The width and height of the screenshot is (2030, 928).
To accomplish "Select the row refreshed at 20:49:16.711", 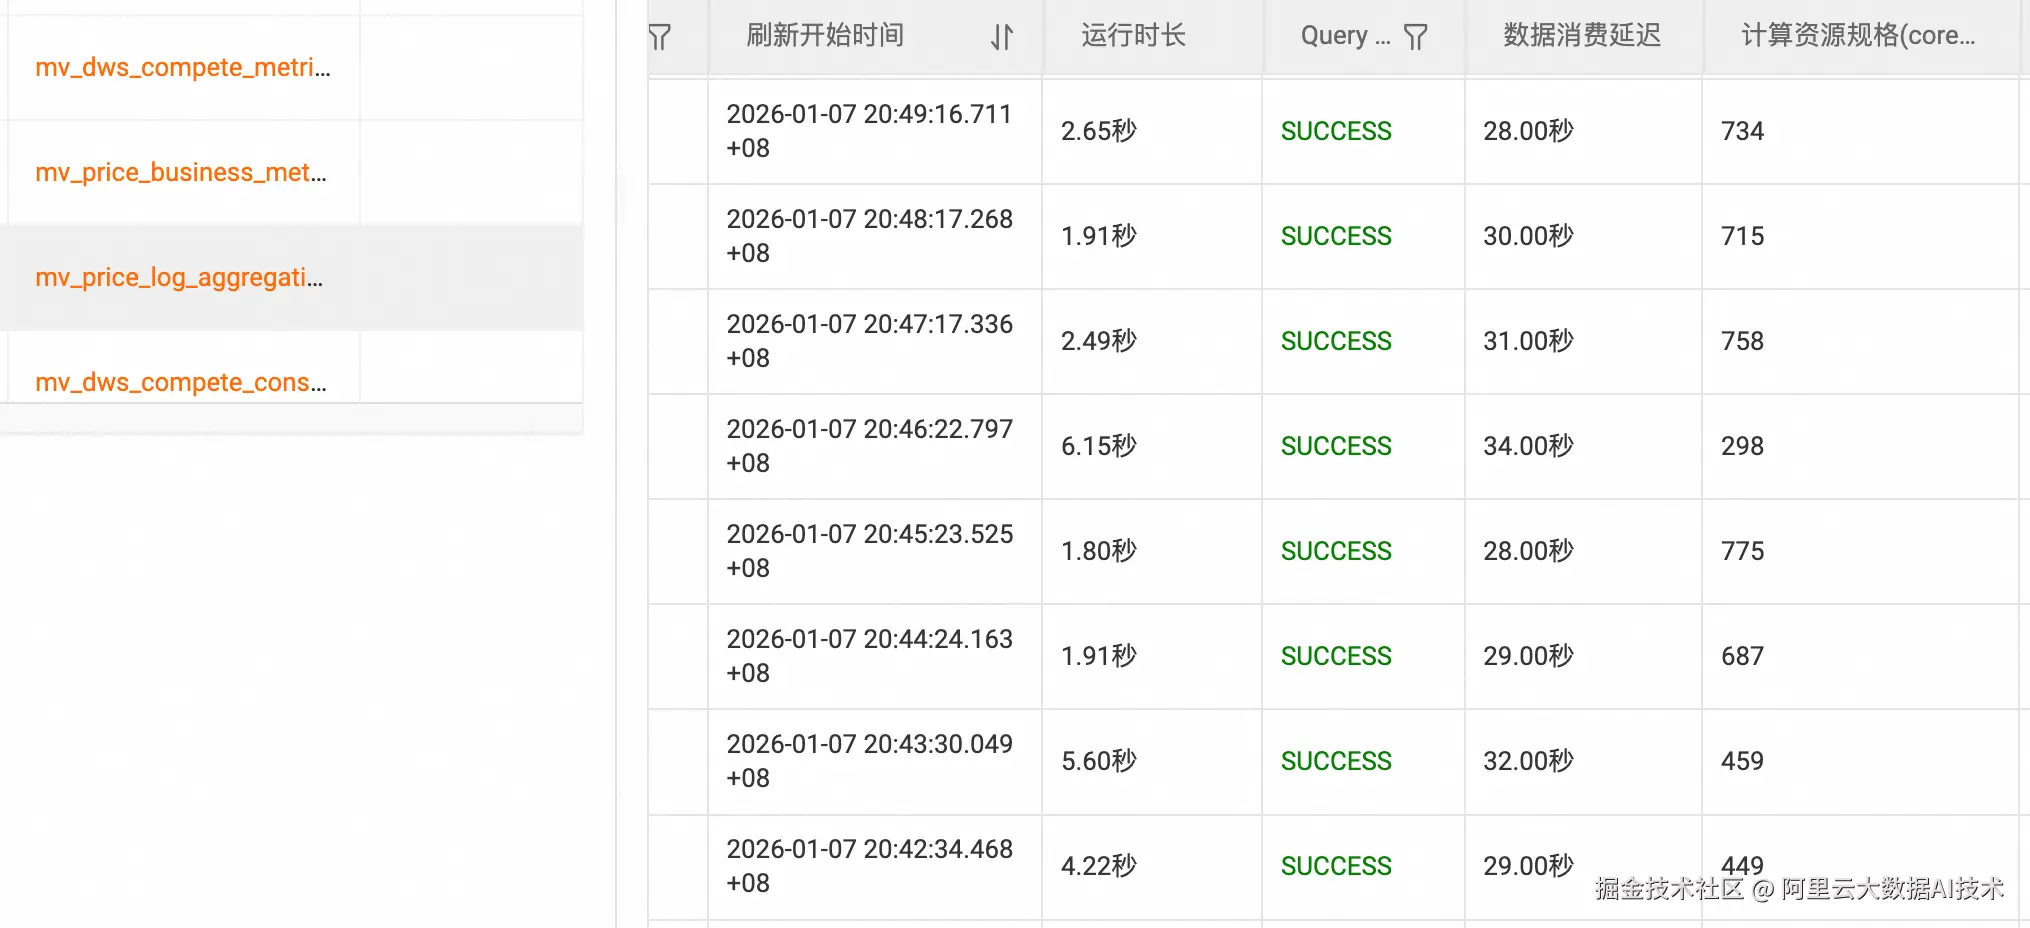I will pyautogui.click(x=869, y=131).
